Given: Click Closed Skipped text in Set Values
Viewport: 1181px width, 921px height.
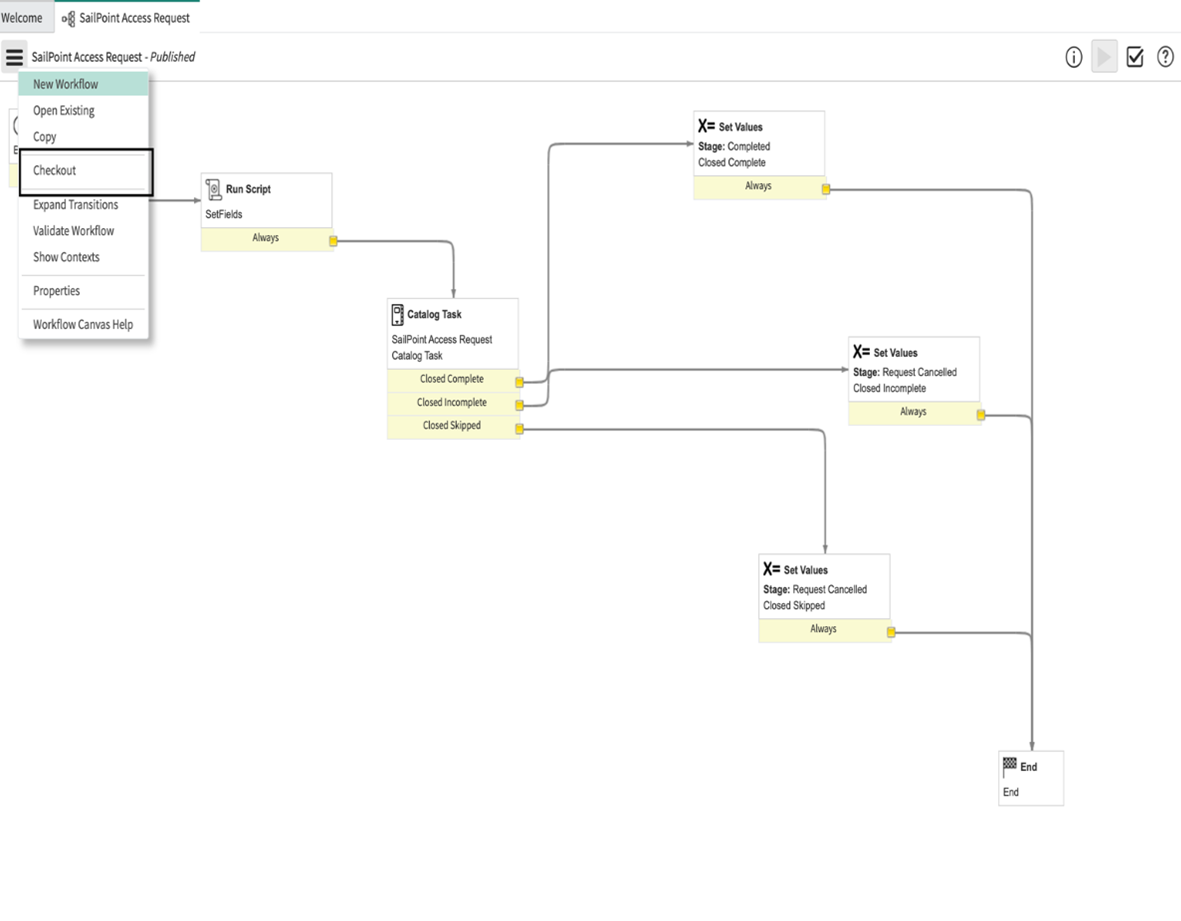Looking at the screenshot, I should pos(794,605).
